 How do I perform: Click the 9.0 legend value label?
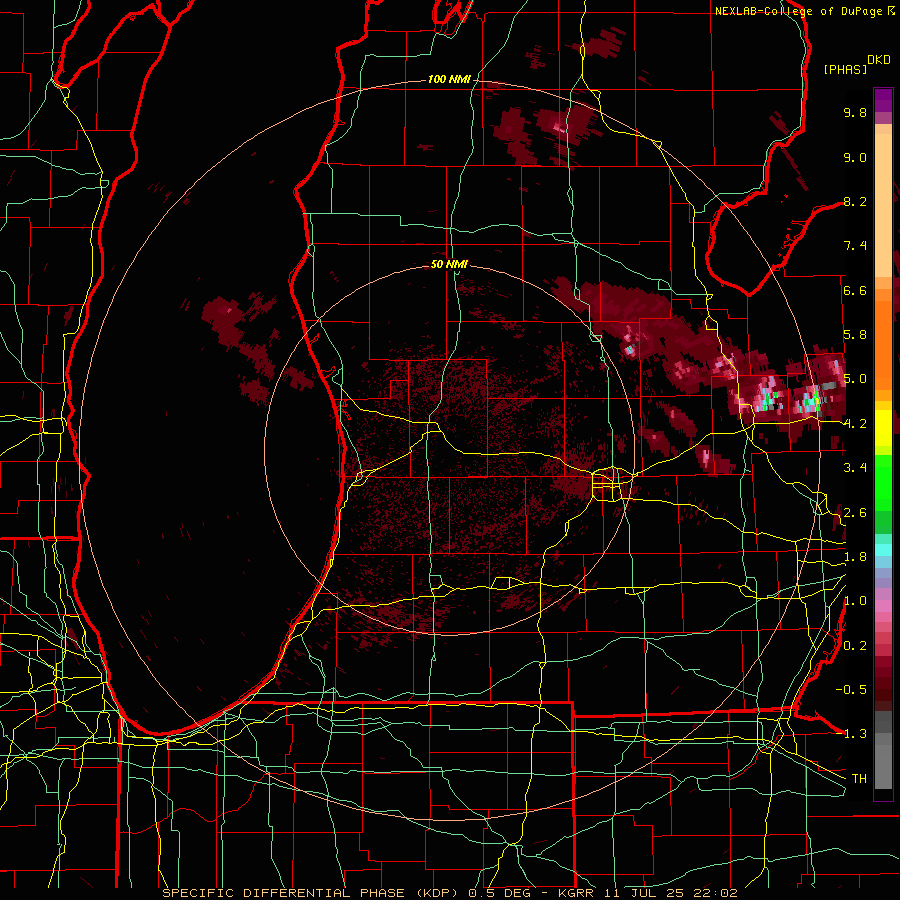(x=855, y=157)
